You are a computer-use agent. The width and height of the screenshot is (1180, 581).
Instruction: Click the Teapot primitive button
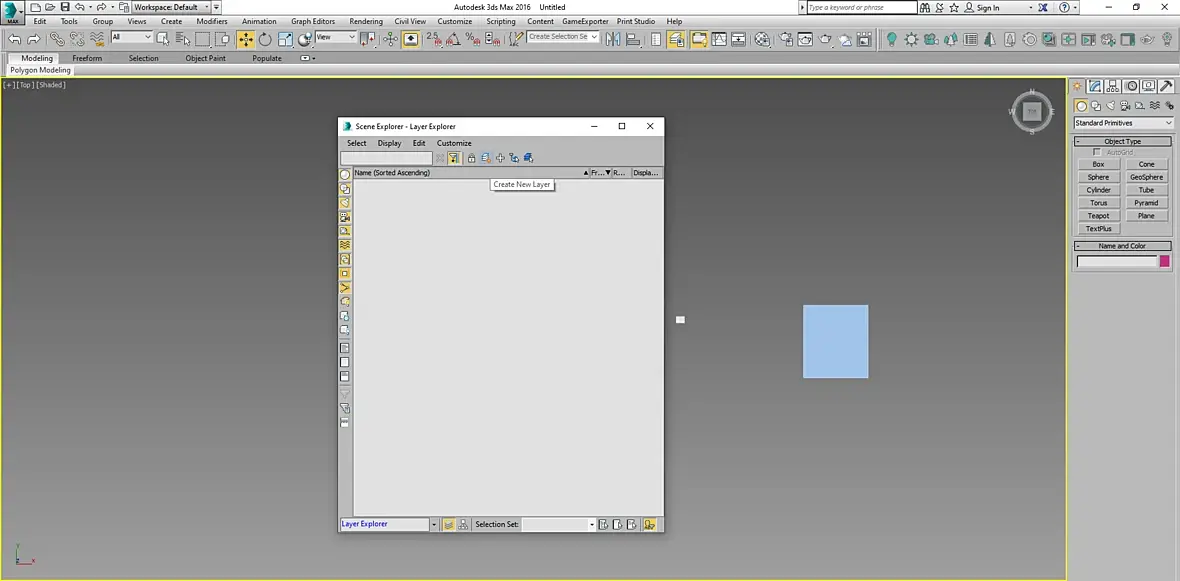click(x=1098, y=216)
